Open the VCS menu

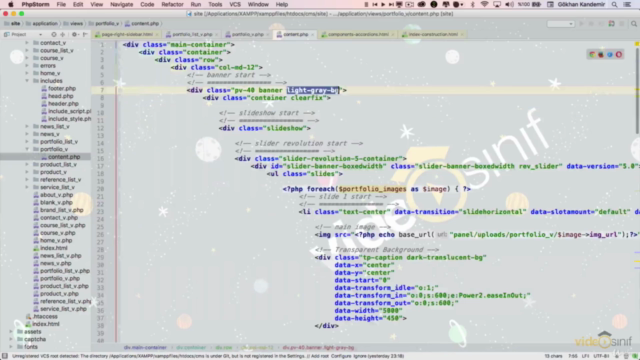235,4
